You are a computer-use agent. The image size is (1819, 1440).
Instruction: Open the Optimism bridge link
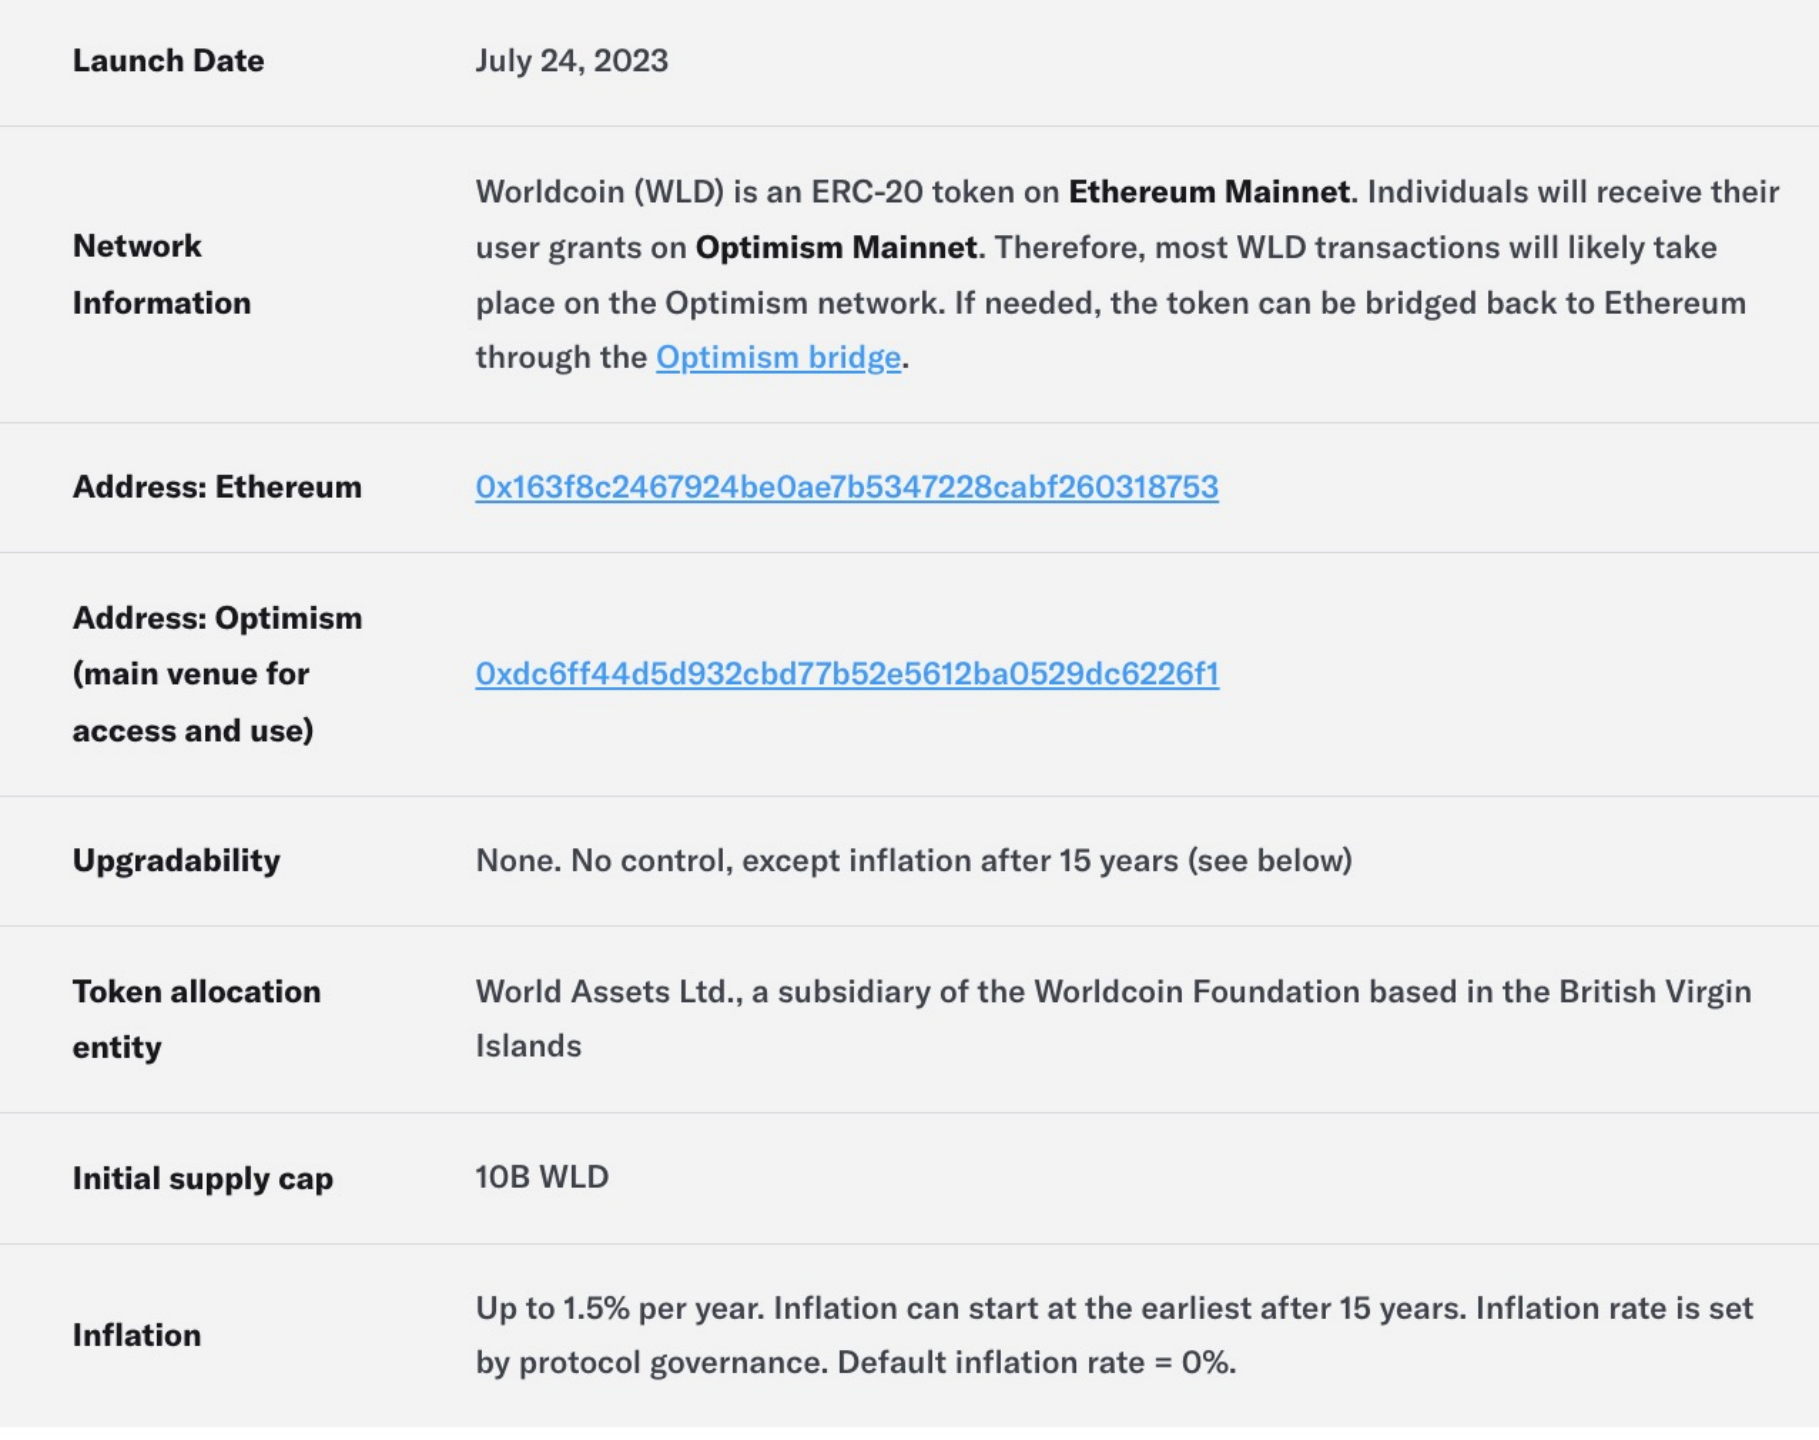(x=778, y=357)
